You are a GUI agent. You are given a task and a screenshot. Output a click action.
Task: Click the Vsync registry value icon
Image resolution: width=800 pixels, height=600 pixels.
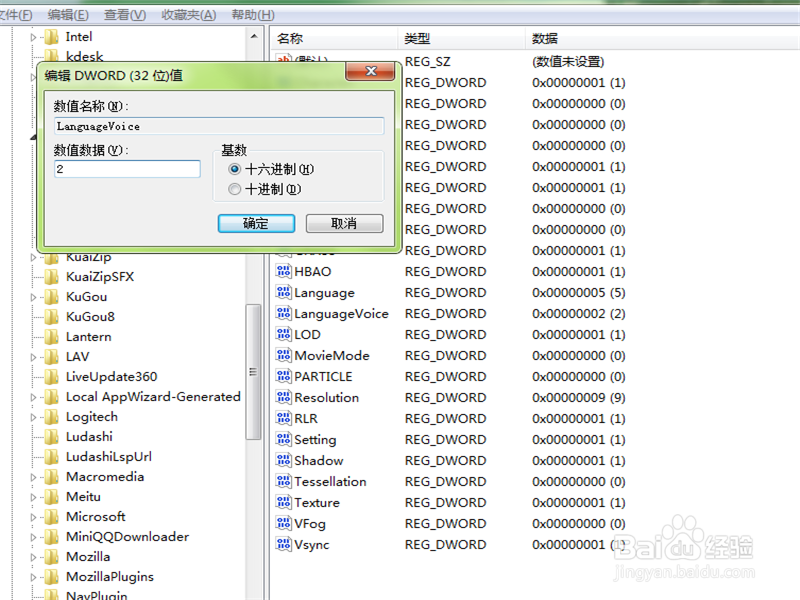coord(287,544)
